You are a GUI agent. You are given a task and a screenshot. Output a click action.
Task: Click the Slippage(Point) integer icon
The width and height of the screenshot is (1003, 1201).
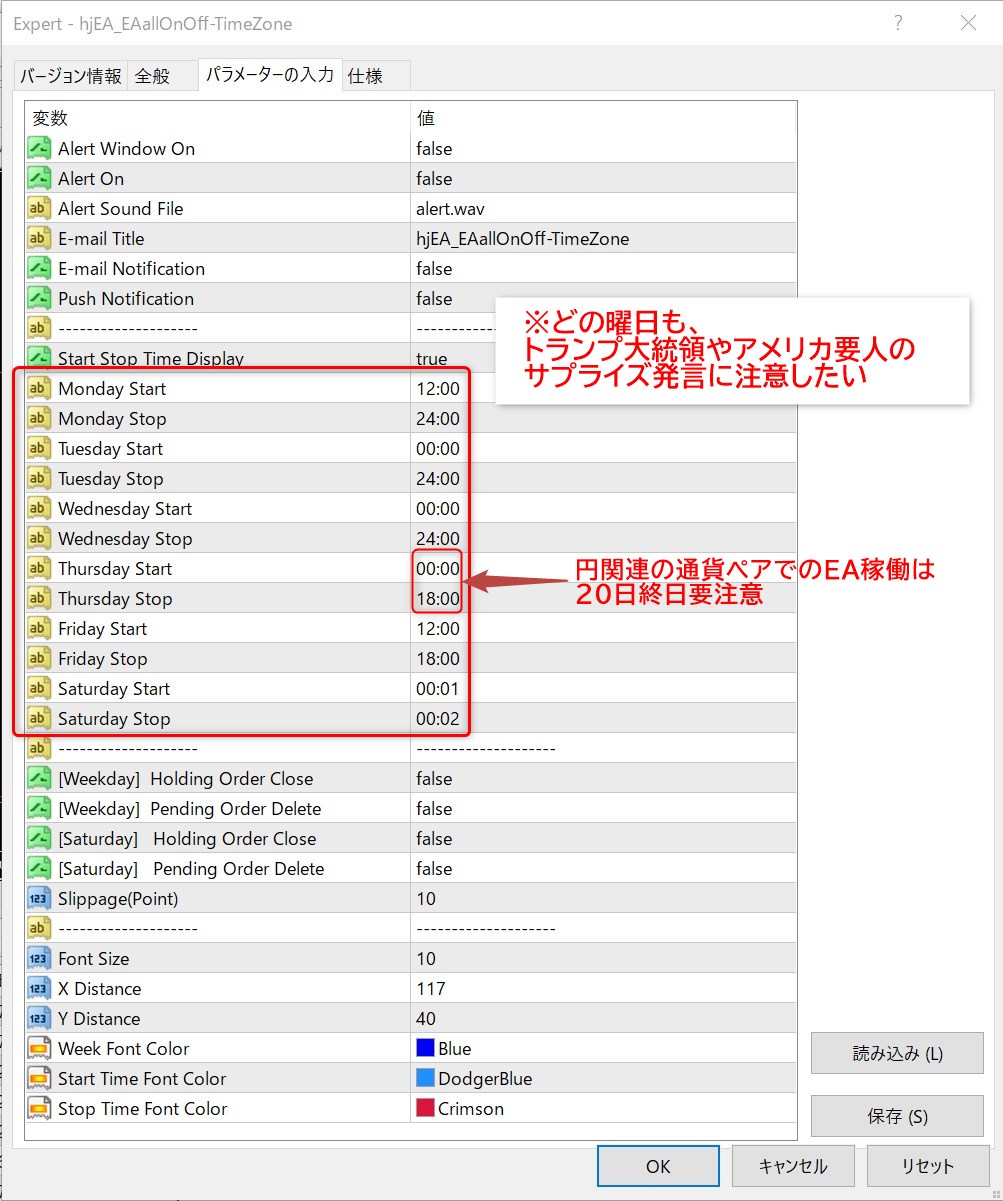coord(39,899)
